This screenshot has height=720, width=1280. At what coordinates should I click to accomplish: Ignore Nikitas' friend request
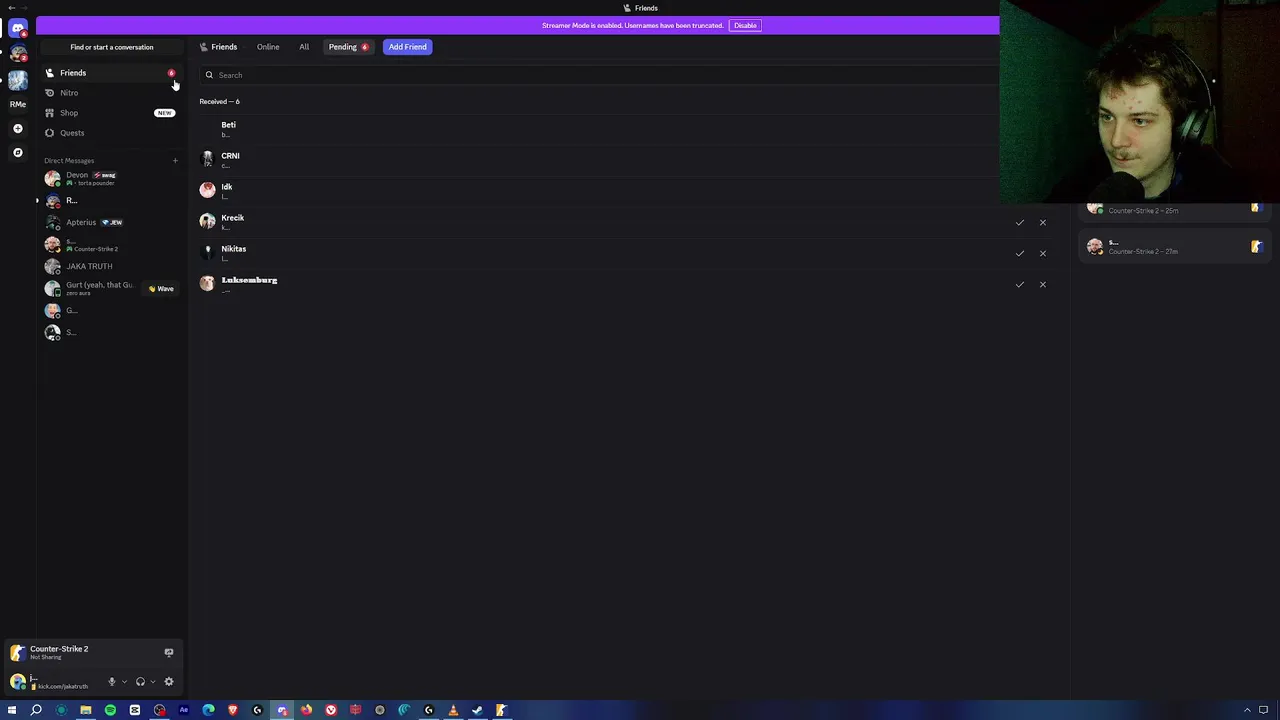pos(1042,253)
